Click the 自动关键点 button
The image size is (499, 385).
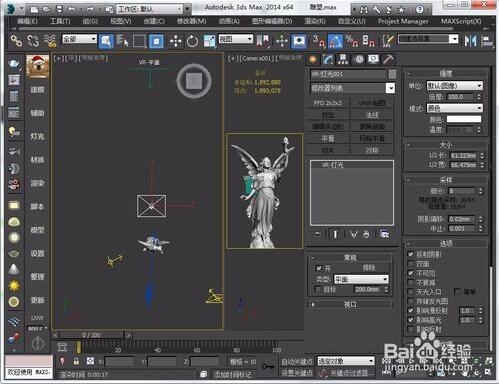click(297, 362)
